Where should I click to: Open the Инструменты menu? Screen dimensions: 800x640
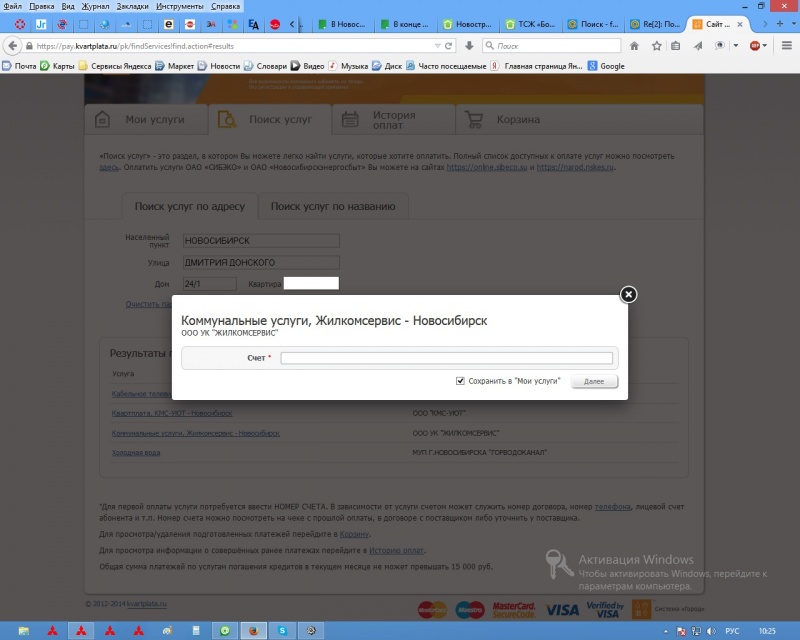click(x=180, y=6)
